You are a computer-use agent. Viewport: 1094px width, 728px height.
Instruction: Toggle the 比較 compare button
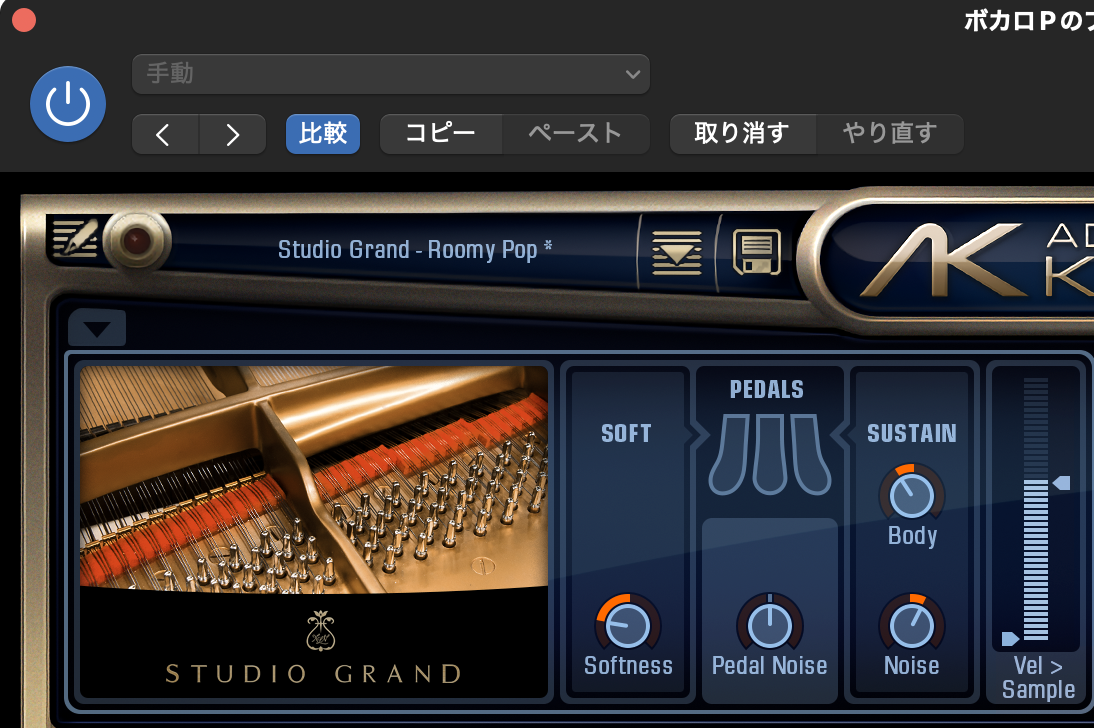(323, 134)
